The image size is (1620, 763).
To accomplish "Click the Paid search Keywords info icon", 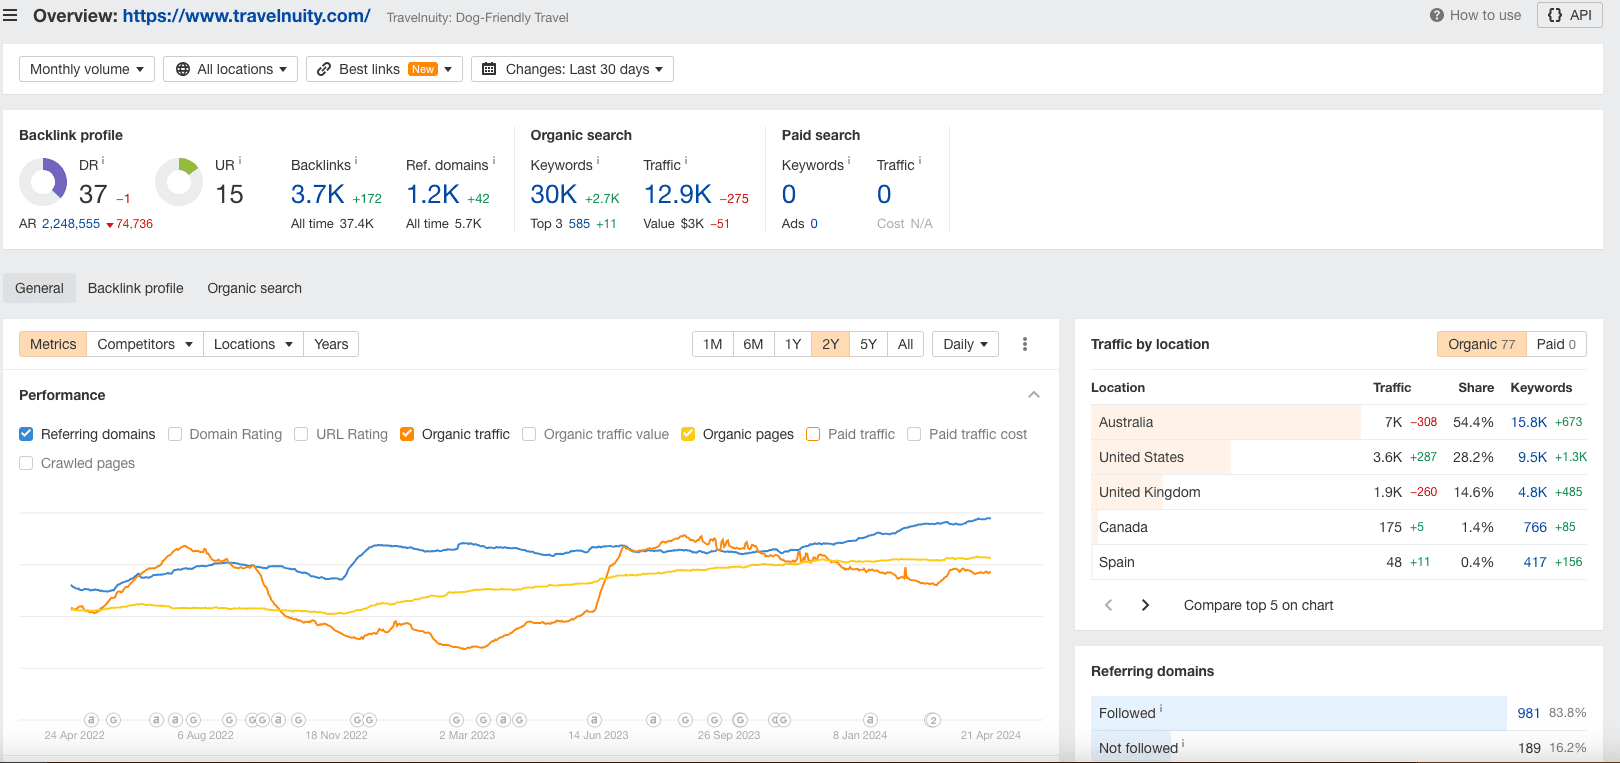I will pos(849,161).
